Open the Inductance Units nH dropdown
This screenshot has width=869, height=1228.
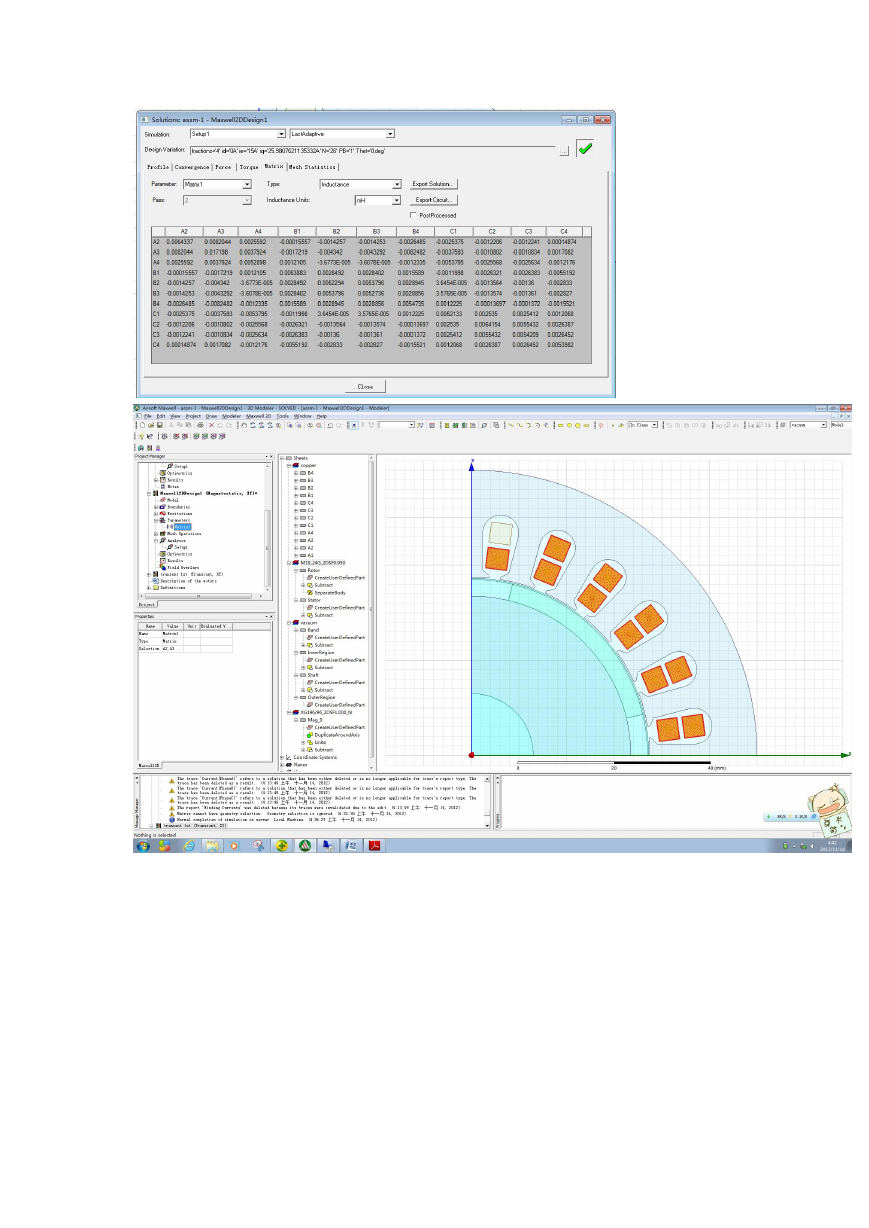click(397, 200)
